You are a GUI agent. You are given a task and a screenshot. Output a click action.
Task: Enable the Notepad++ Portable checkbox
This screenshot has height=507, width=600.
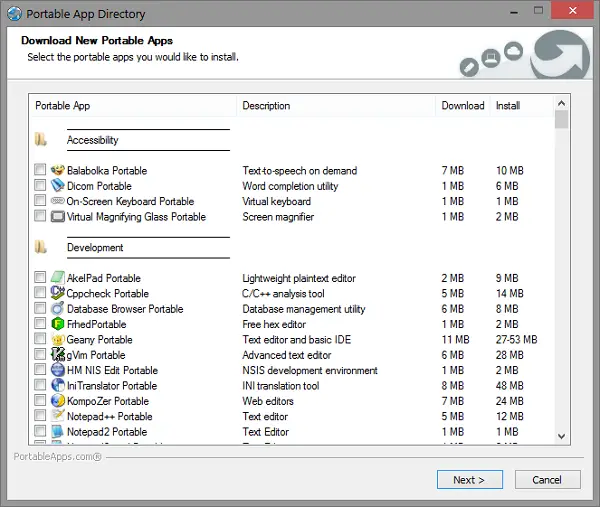(x=40, y=417)
